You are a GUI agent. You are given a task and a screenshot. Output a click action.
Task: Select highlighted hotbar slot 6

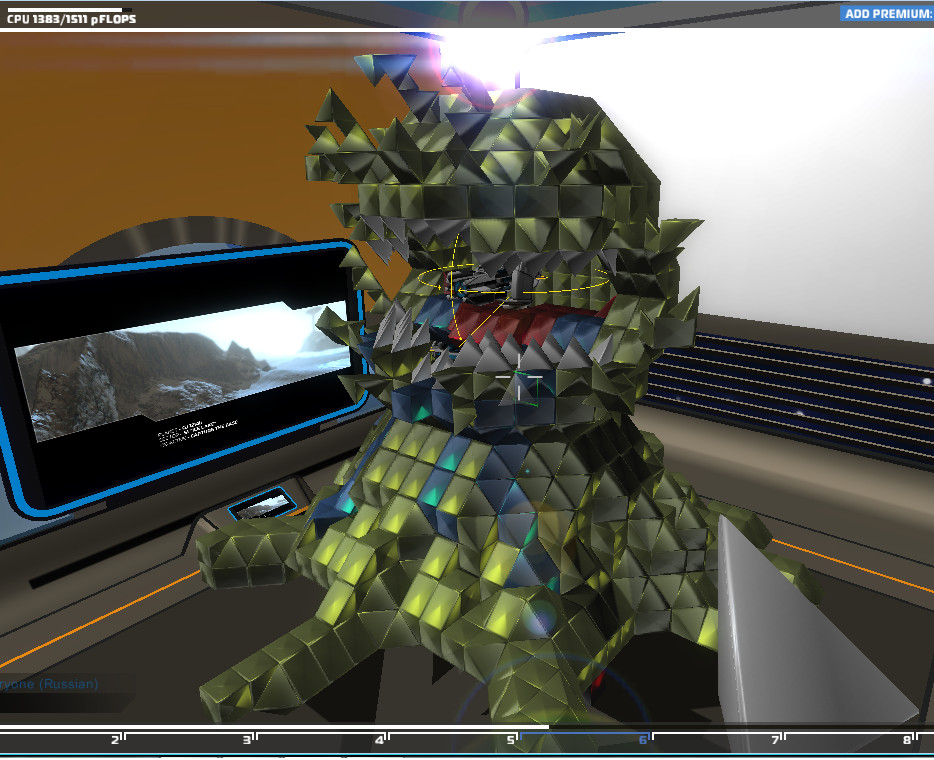coord(586,742)
